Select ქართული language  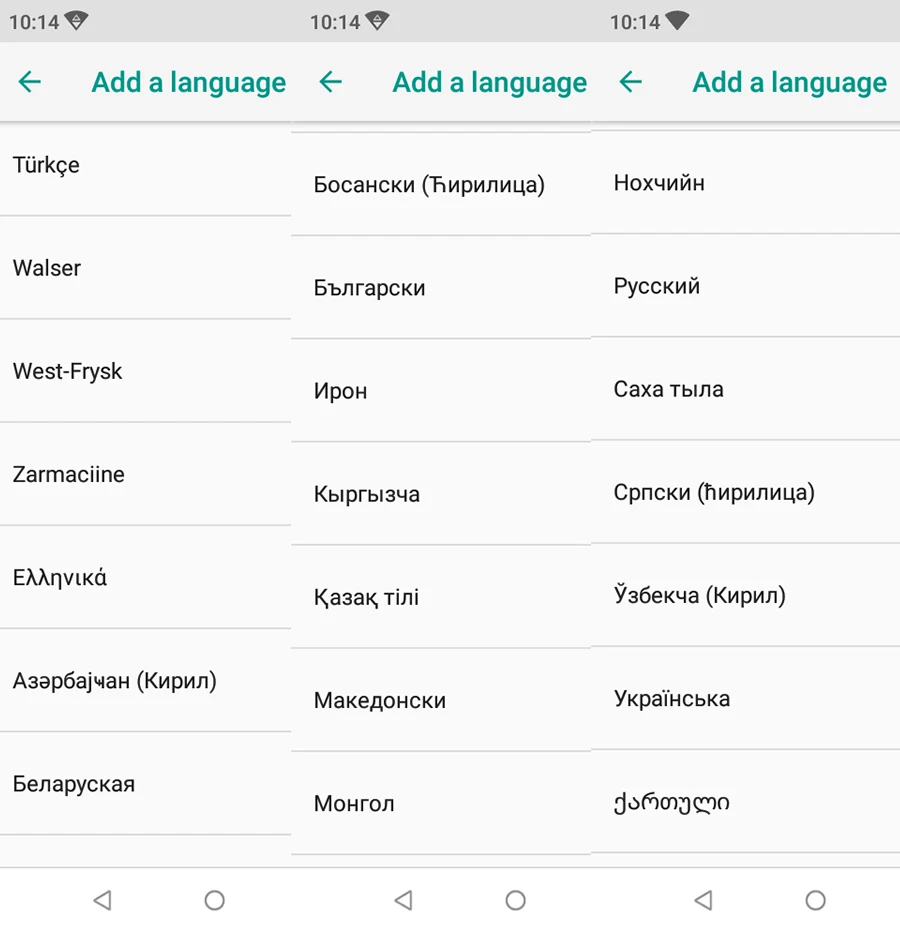[745, 801]
